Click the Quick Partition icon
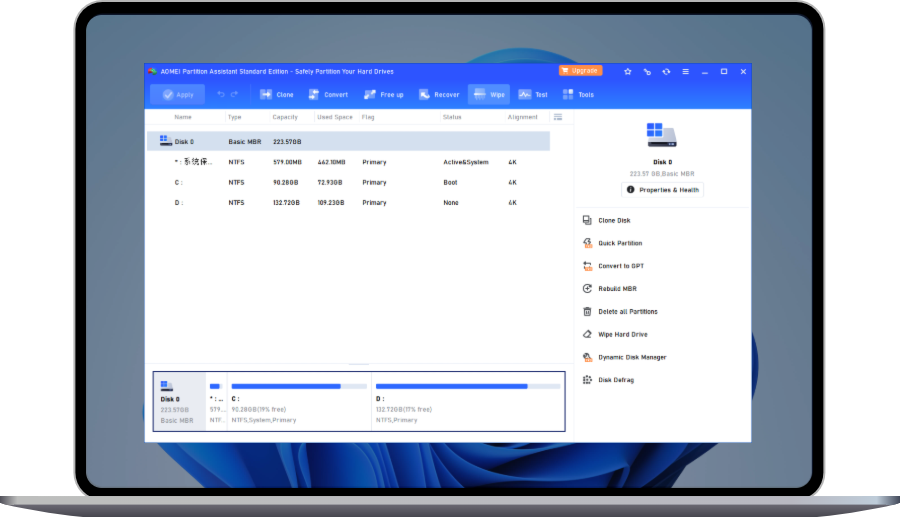This screenshot has height=517, width=900. tap(587, 243)
